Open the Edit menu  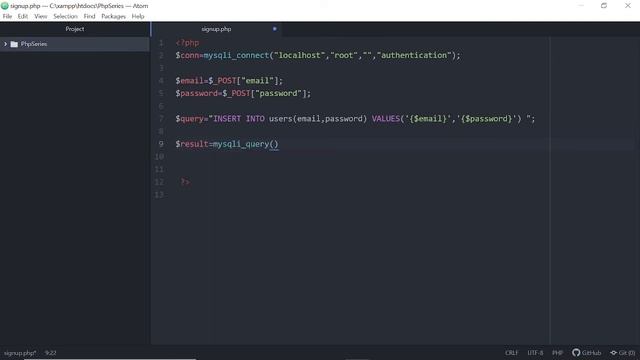(23, 16)
